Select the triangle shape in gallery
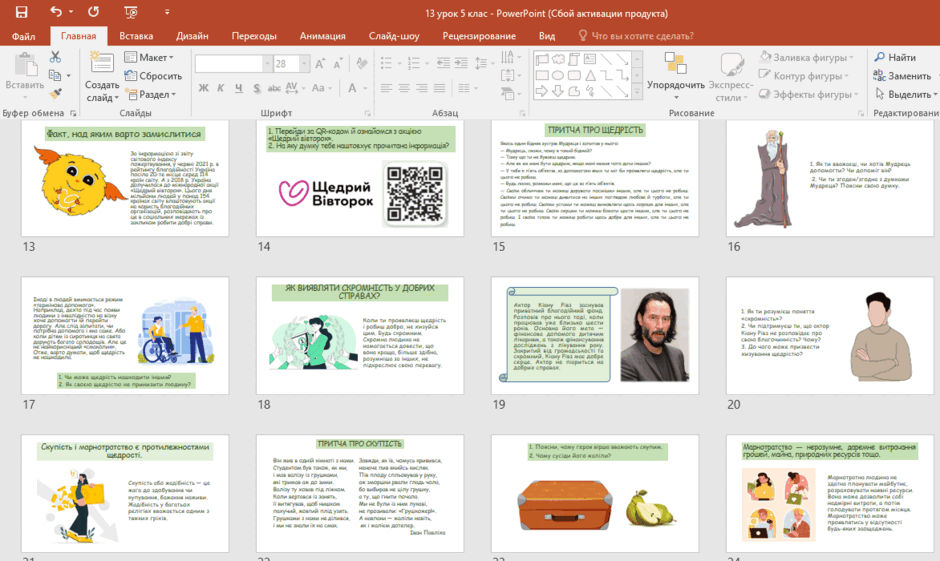Image resolution: width=940 pixels, height=561 pixels. 590,76
